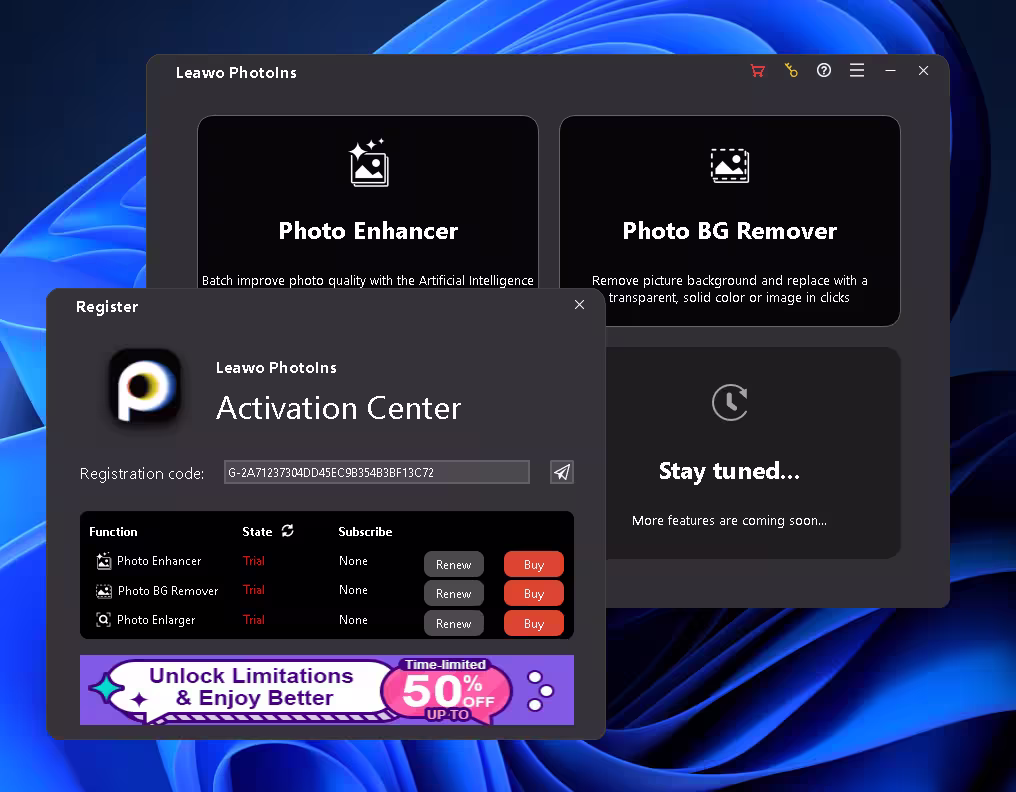This screenshot has width=1016, height=792.
Task: Click None subscription for Photo Enhancer
Action: [353, 561]
